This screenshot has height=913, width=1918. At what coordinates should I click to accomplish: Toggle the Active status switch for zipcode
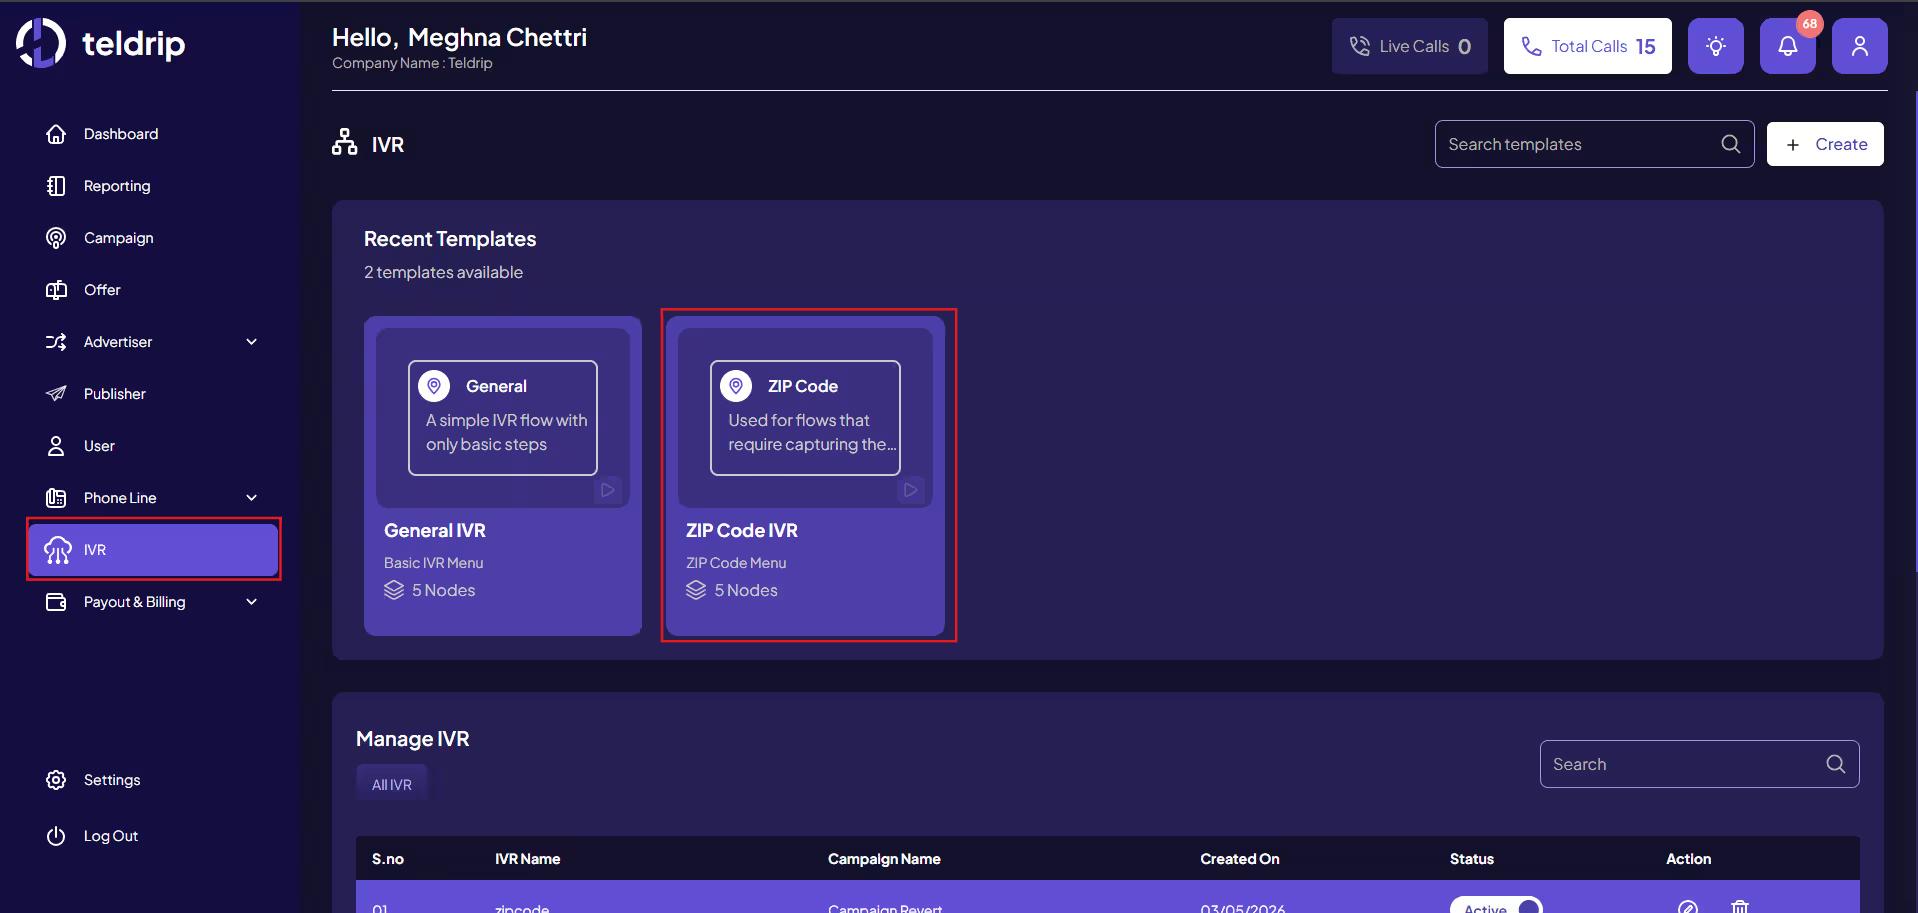click(1496, 906)
